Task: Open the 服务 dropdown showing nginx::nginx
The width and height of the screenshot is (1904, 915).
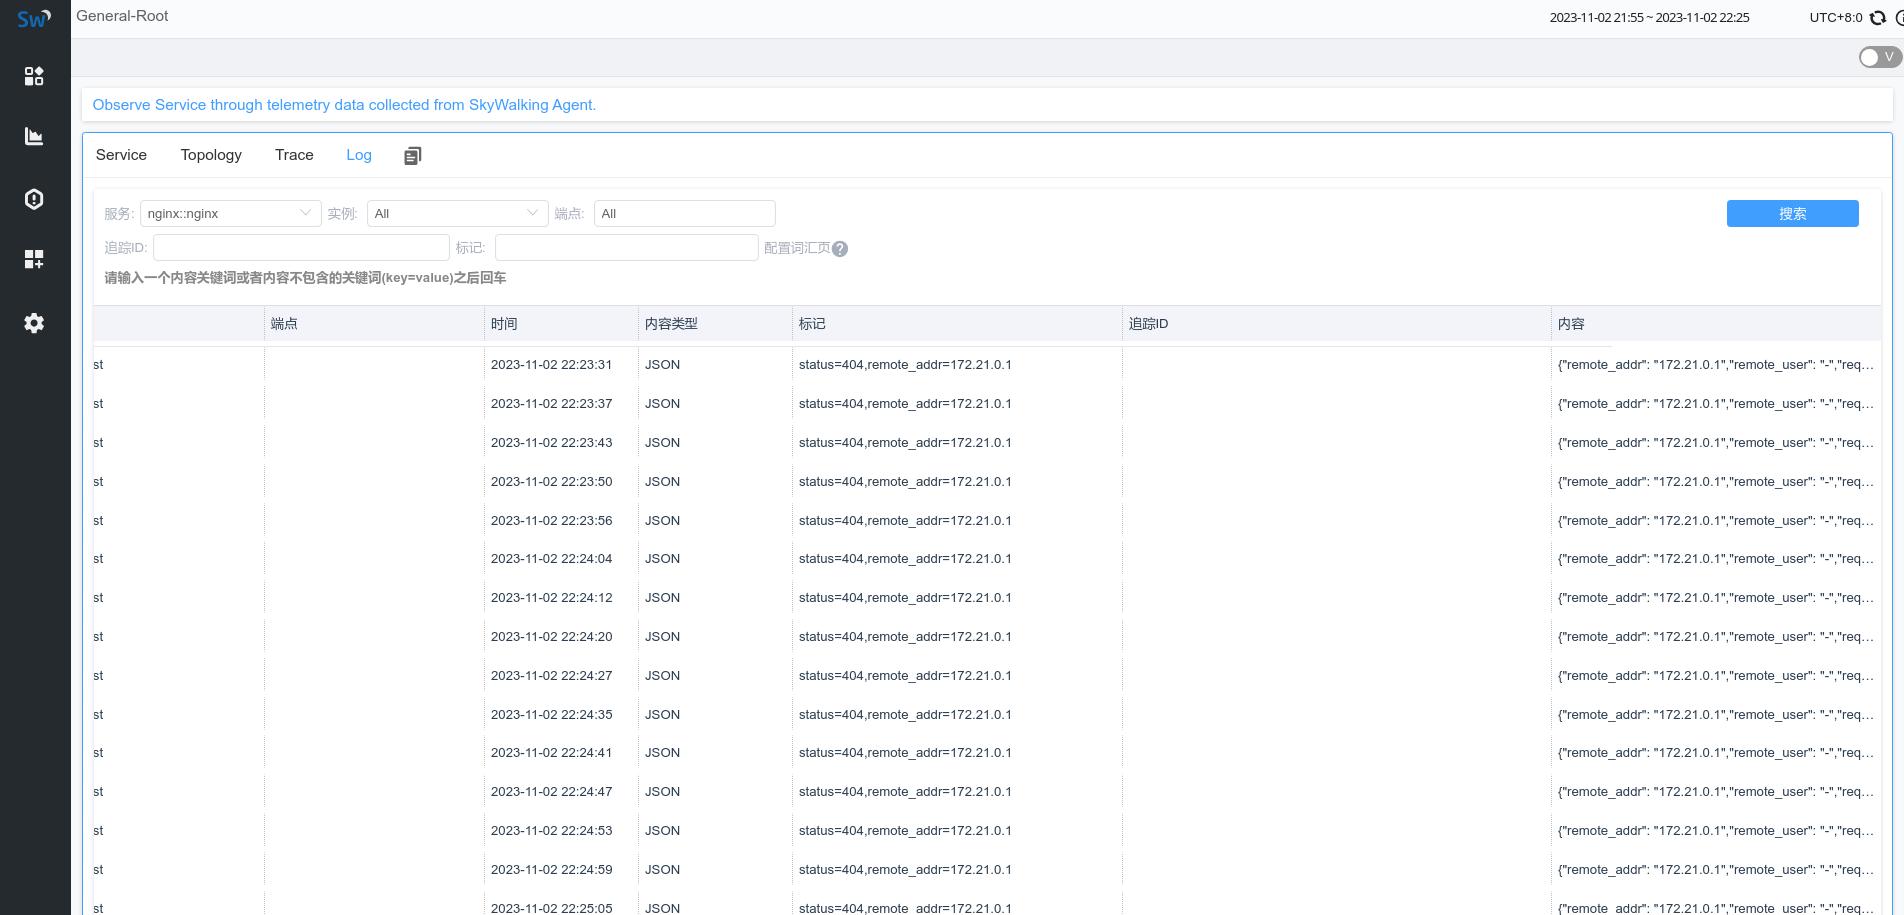Action: coord(230,213)
